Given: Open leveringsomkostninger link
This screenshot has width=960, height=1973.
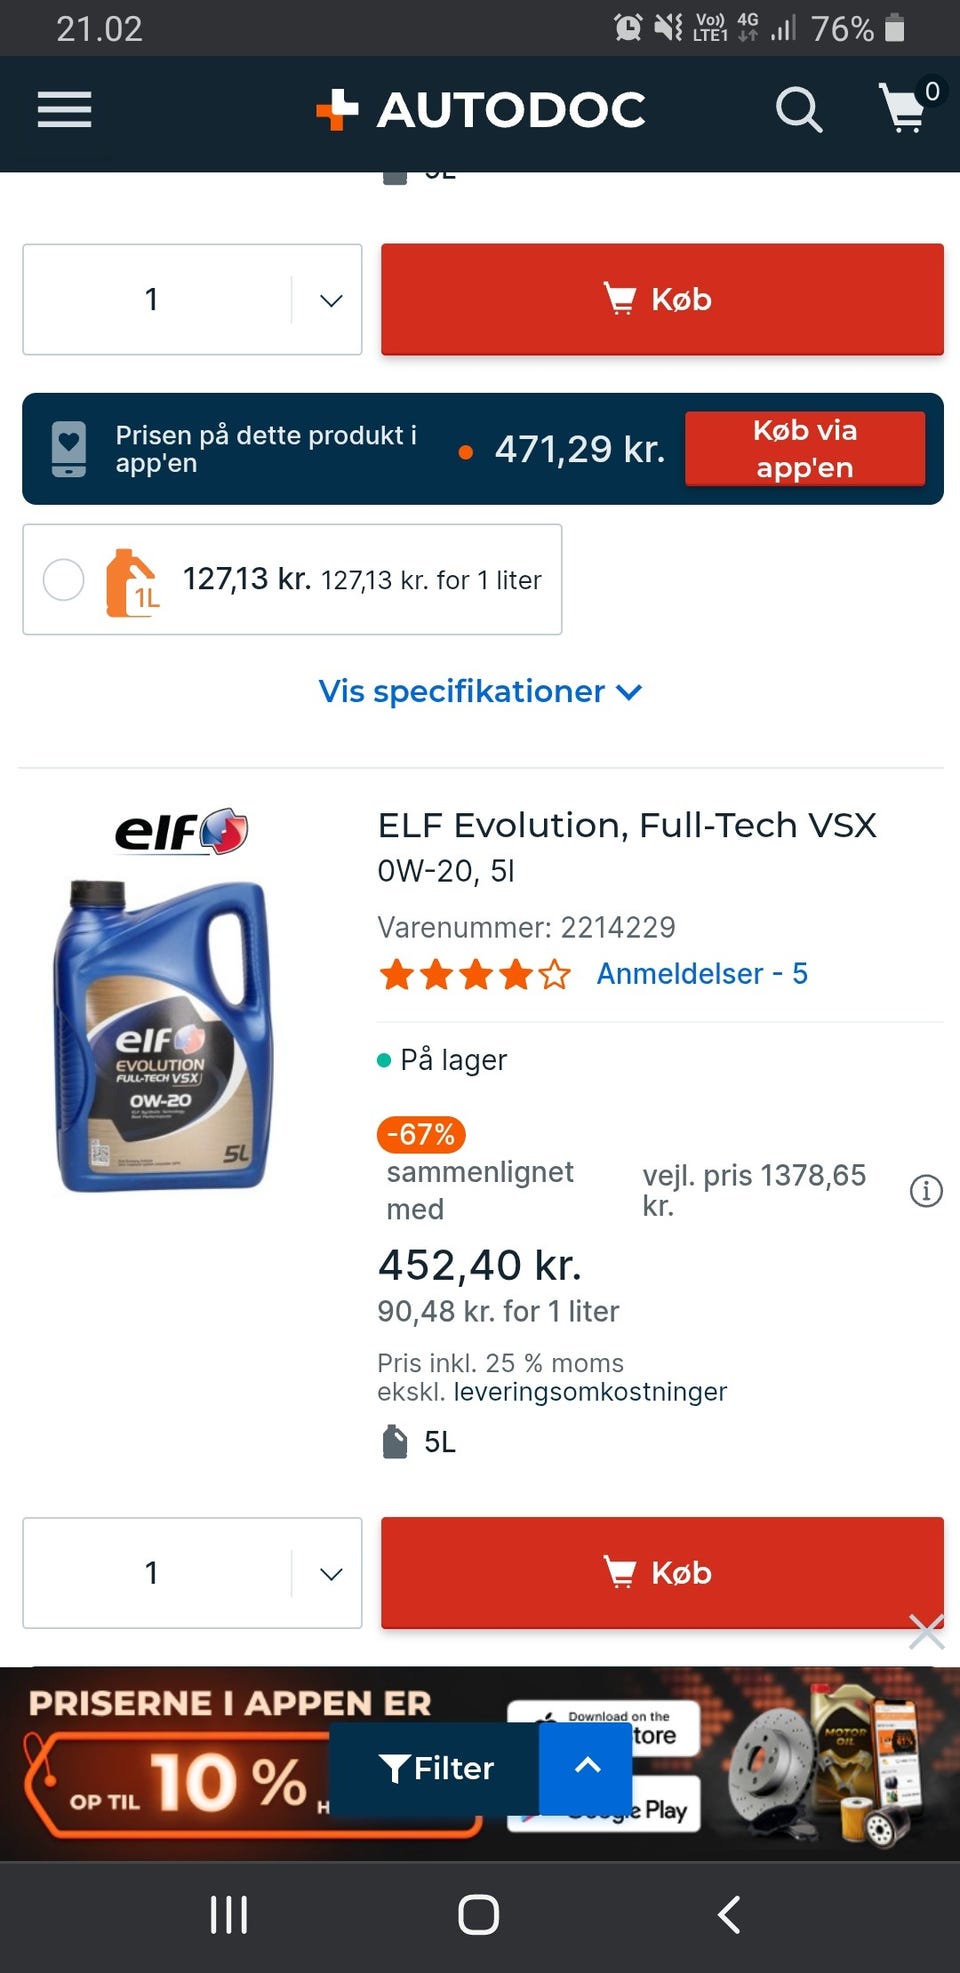Looking at the screenshot, I should tap(590, 1392).
